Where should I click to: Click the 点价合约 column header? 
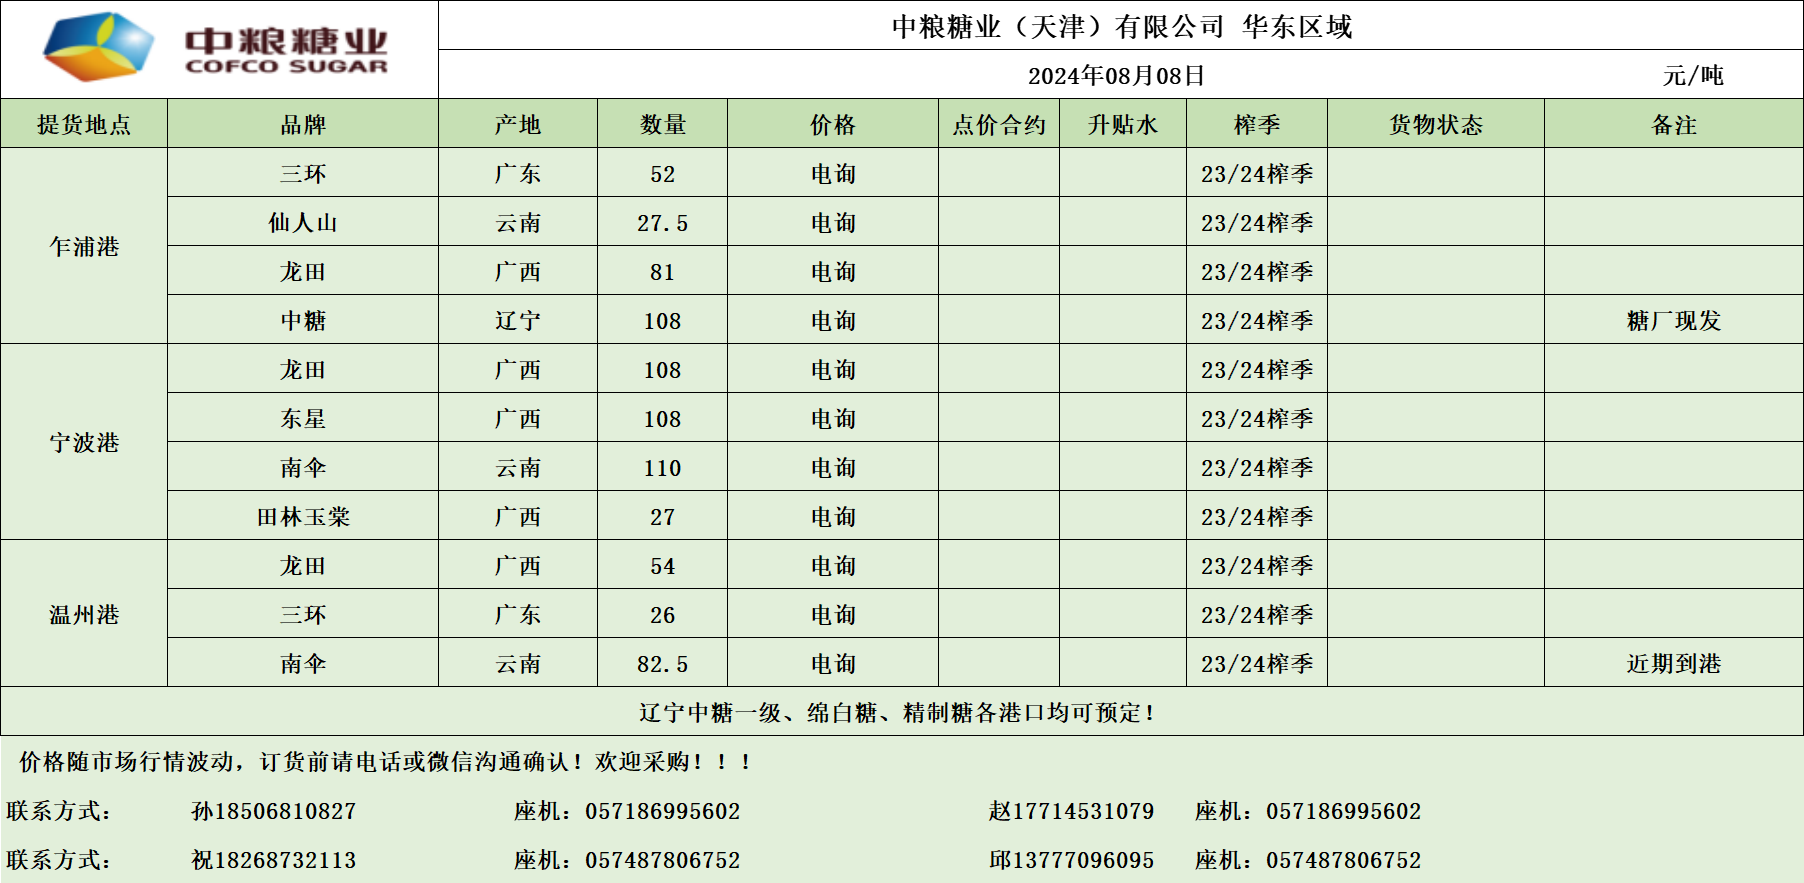click(999, 125)
